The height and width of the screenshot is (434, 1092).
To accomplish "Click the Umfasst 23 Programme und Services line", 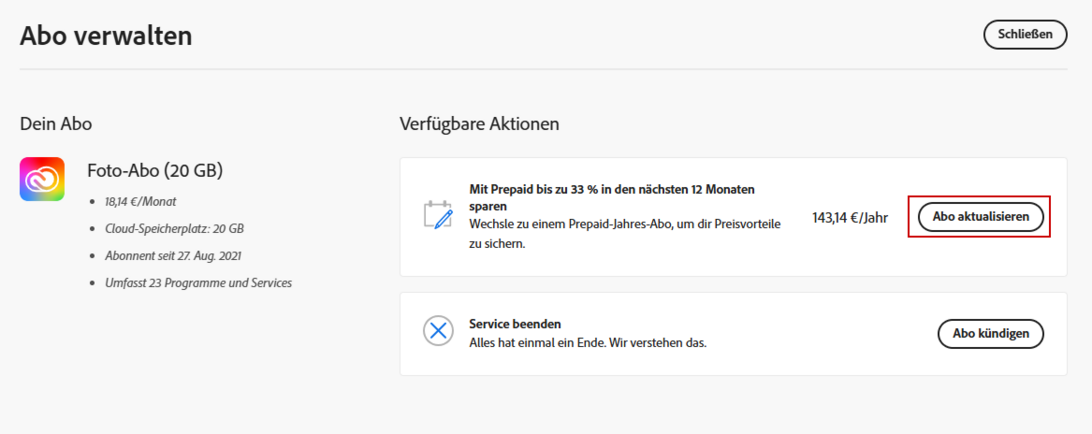I will click(198, 283).
